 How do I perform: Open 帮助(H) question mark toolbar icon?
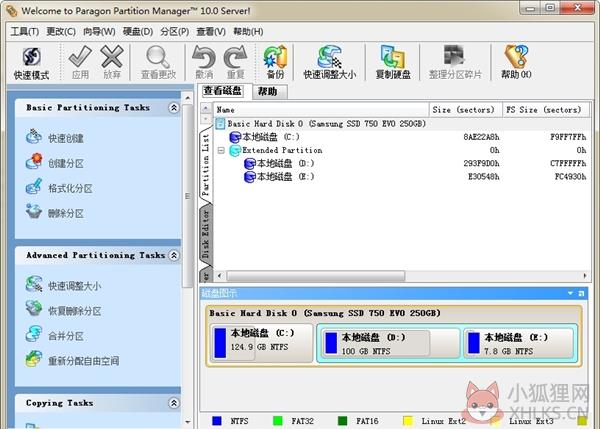click(516, 62)
